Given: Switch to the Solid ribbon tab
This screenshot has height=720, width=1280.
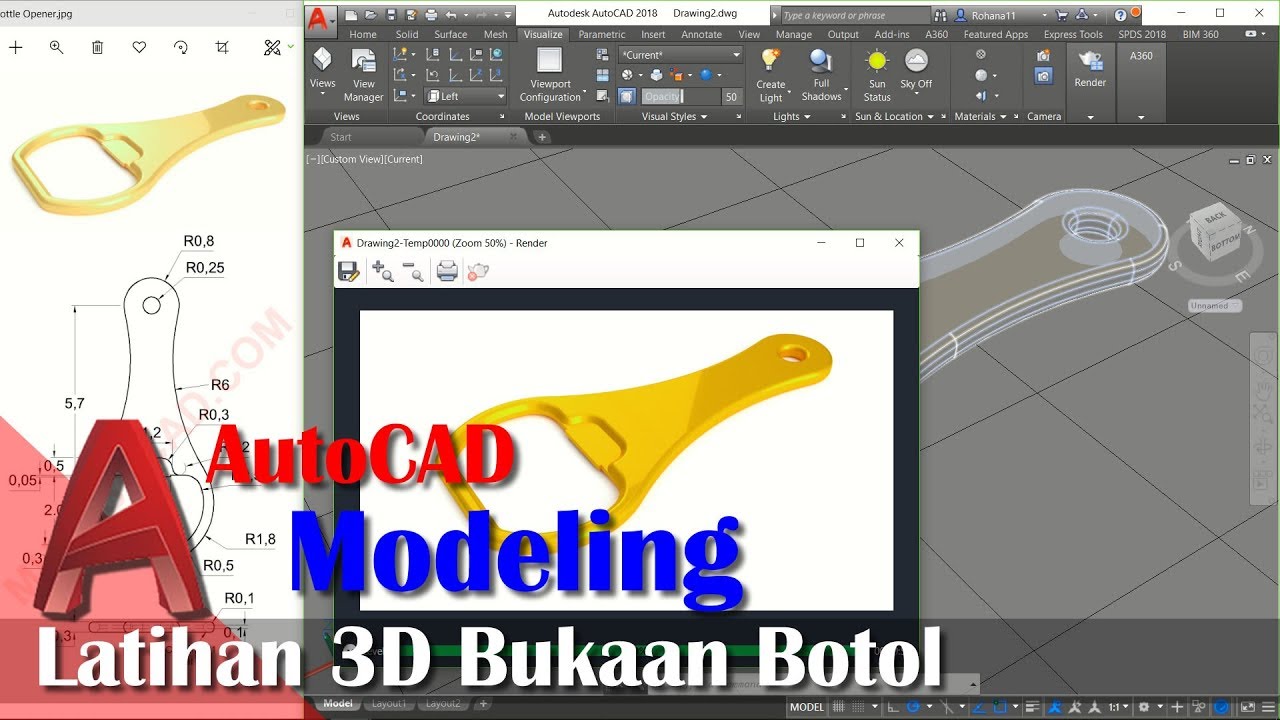Looking at the screenshot, I should pyautogui.click(x=407, y=34).
